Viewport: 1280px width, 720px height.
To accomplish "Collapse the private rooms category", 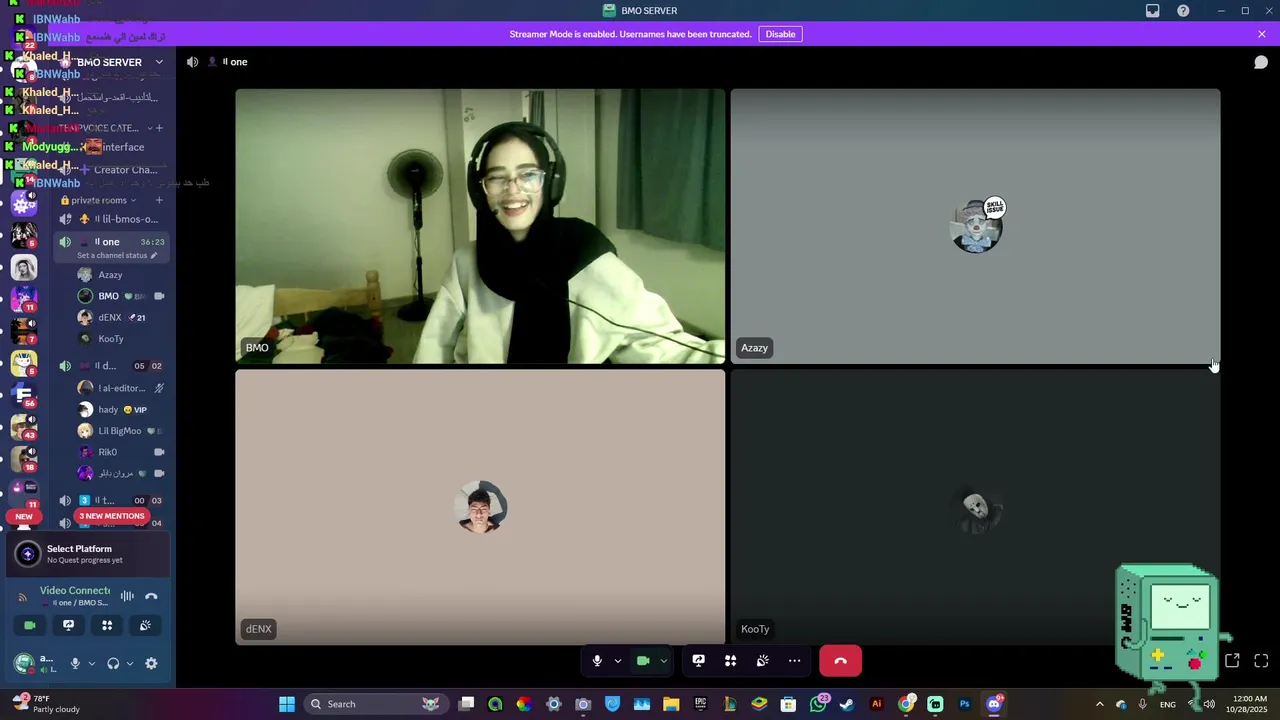I will (x=99, y=200).
